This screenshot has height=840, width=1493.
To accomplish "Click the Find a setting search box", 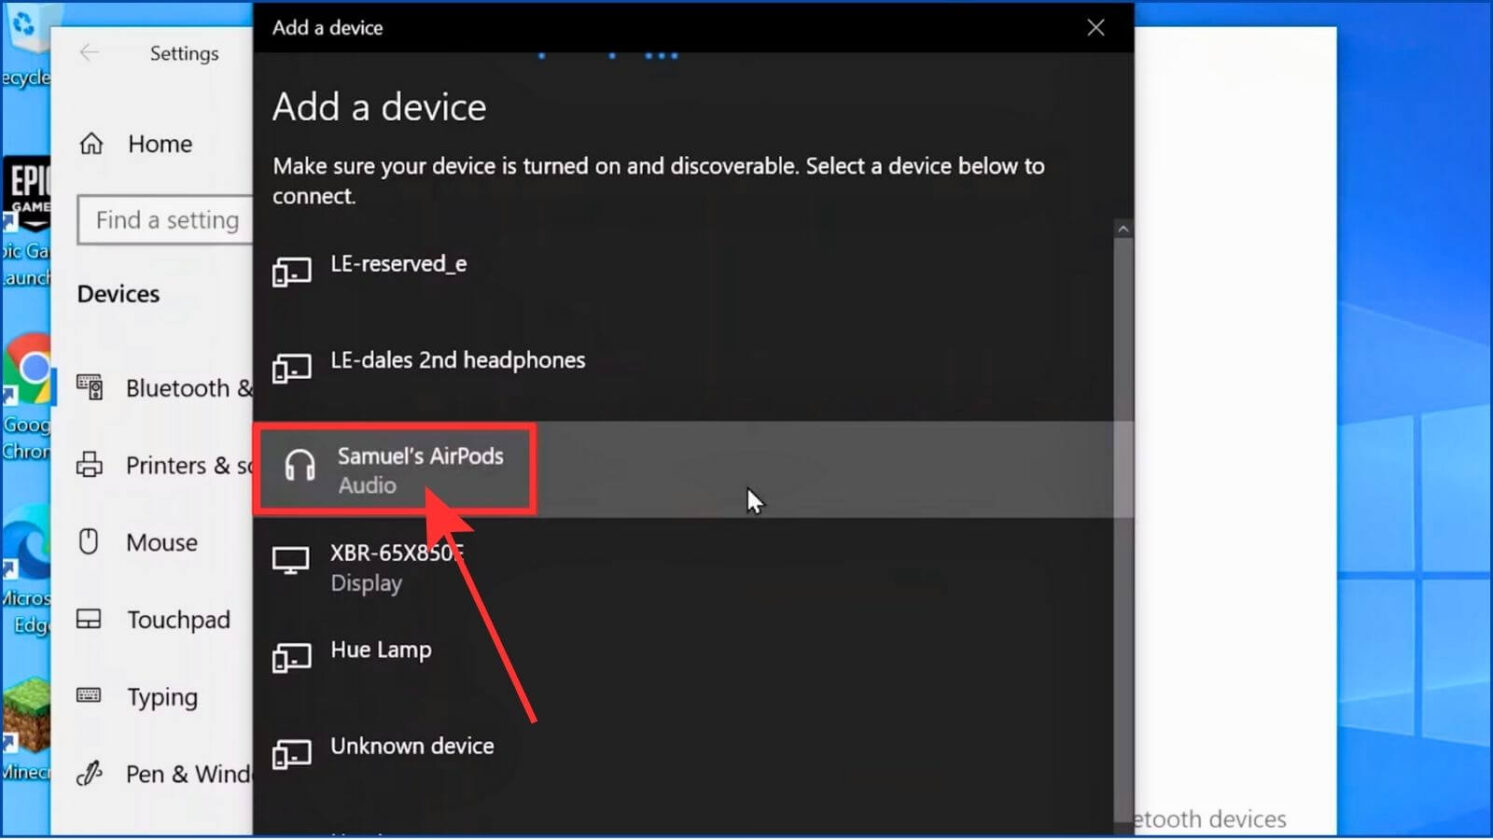I will pyautogui.click(x=166, y=220).
